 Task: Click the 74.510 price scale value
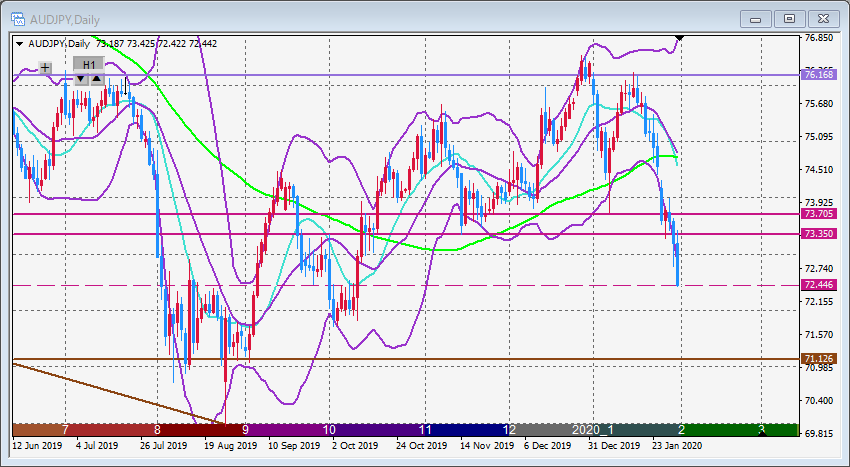pyautogui.click(x=818, y=170)
